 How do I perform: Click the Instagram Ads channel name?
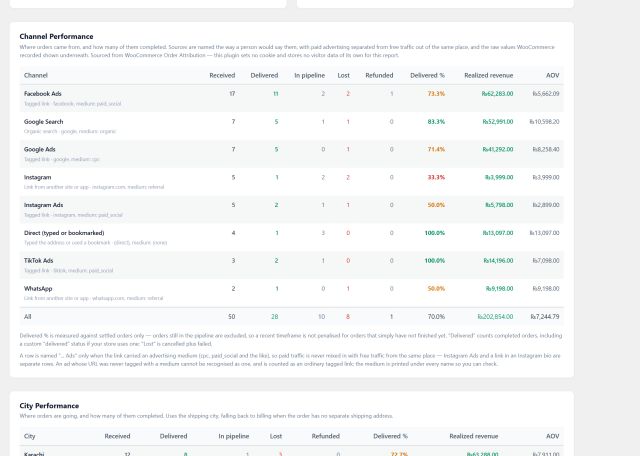43,205
